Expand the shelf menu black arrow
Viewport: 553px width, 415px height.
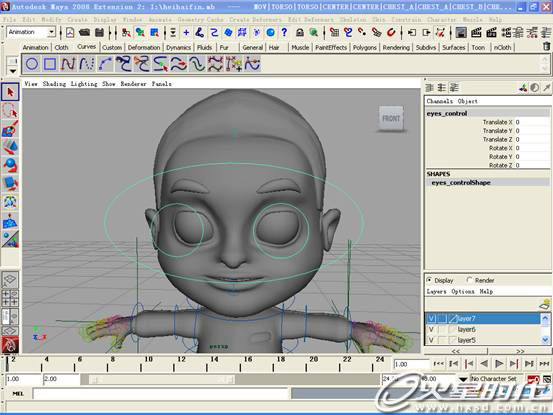(13, 71)
